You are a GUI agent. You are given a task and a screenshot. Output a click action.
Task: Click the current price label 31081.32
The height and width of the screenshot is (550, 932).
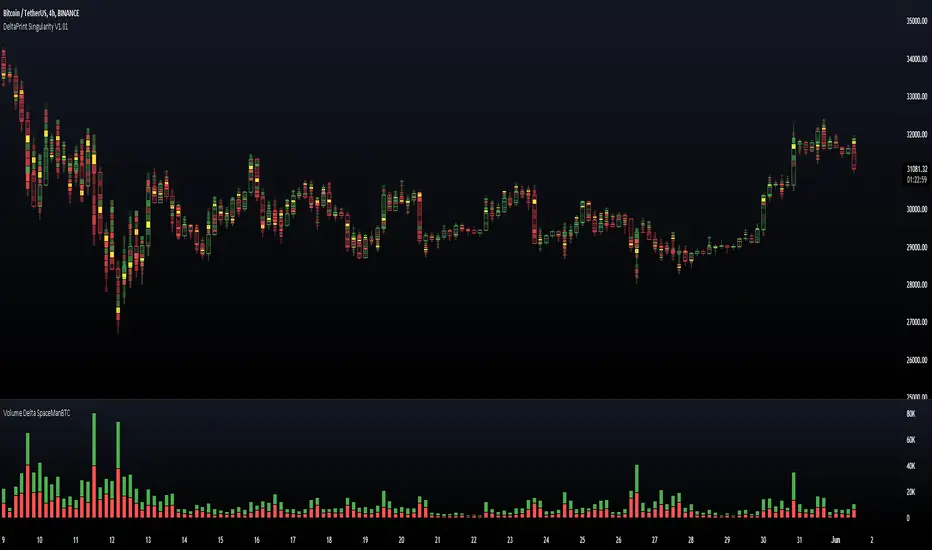pos(917,169)
